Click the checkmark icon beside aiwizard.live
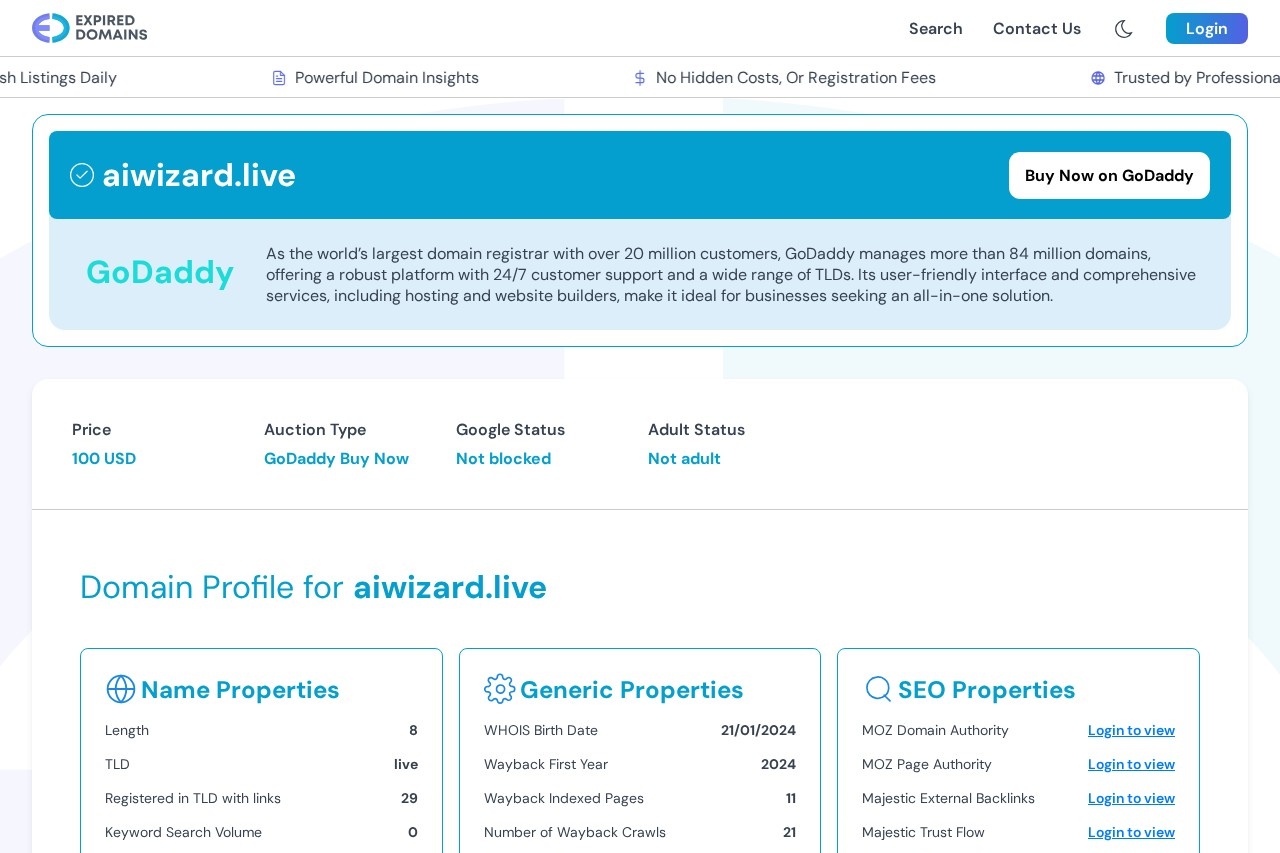The width and height of the screenshot is (1280, 853). coord(82,174)
